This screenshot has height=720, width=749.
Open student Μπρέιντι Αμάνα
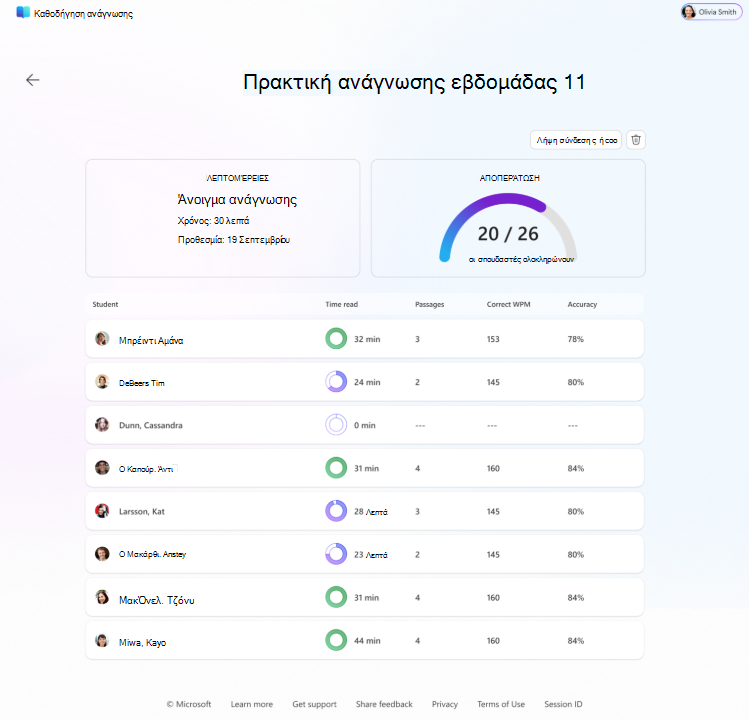point(151,340)
